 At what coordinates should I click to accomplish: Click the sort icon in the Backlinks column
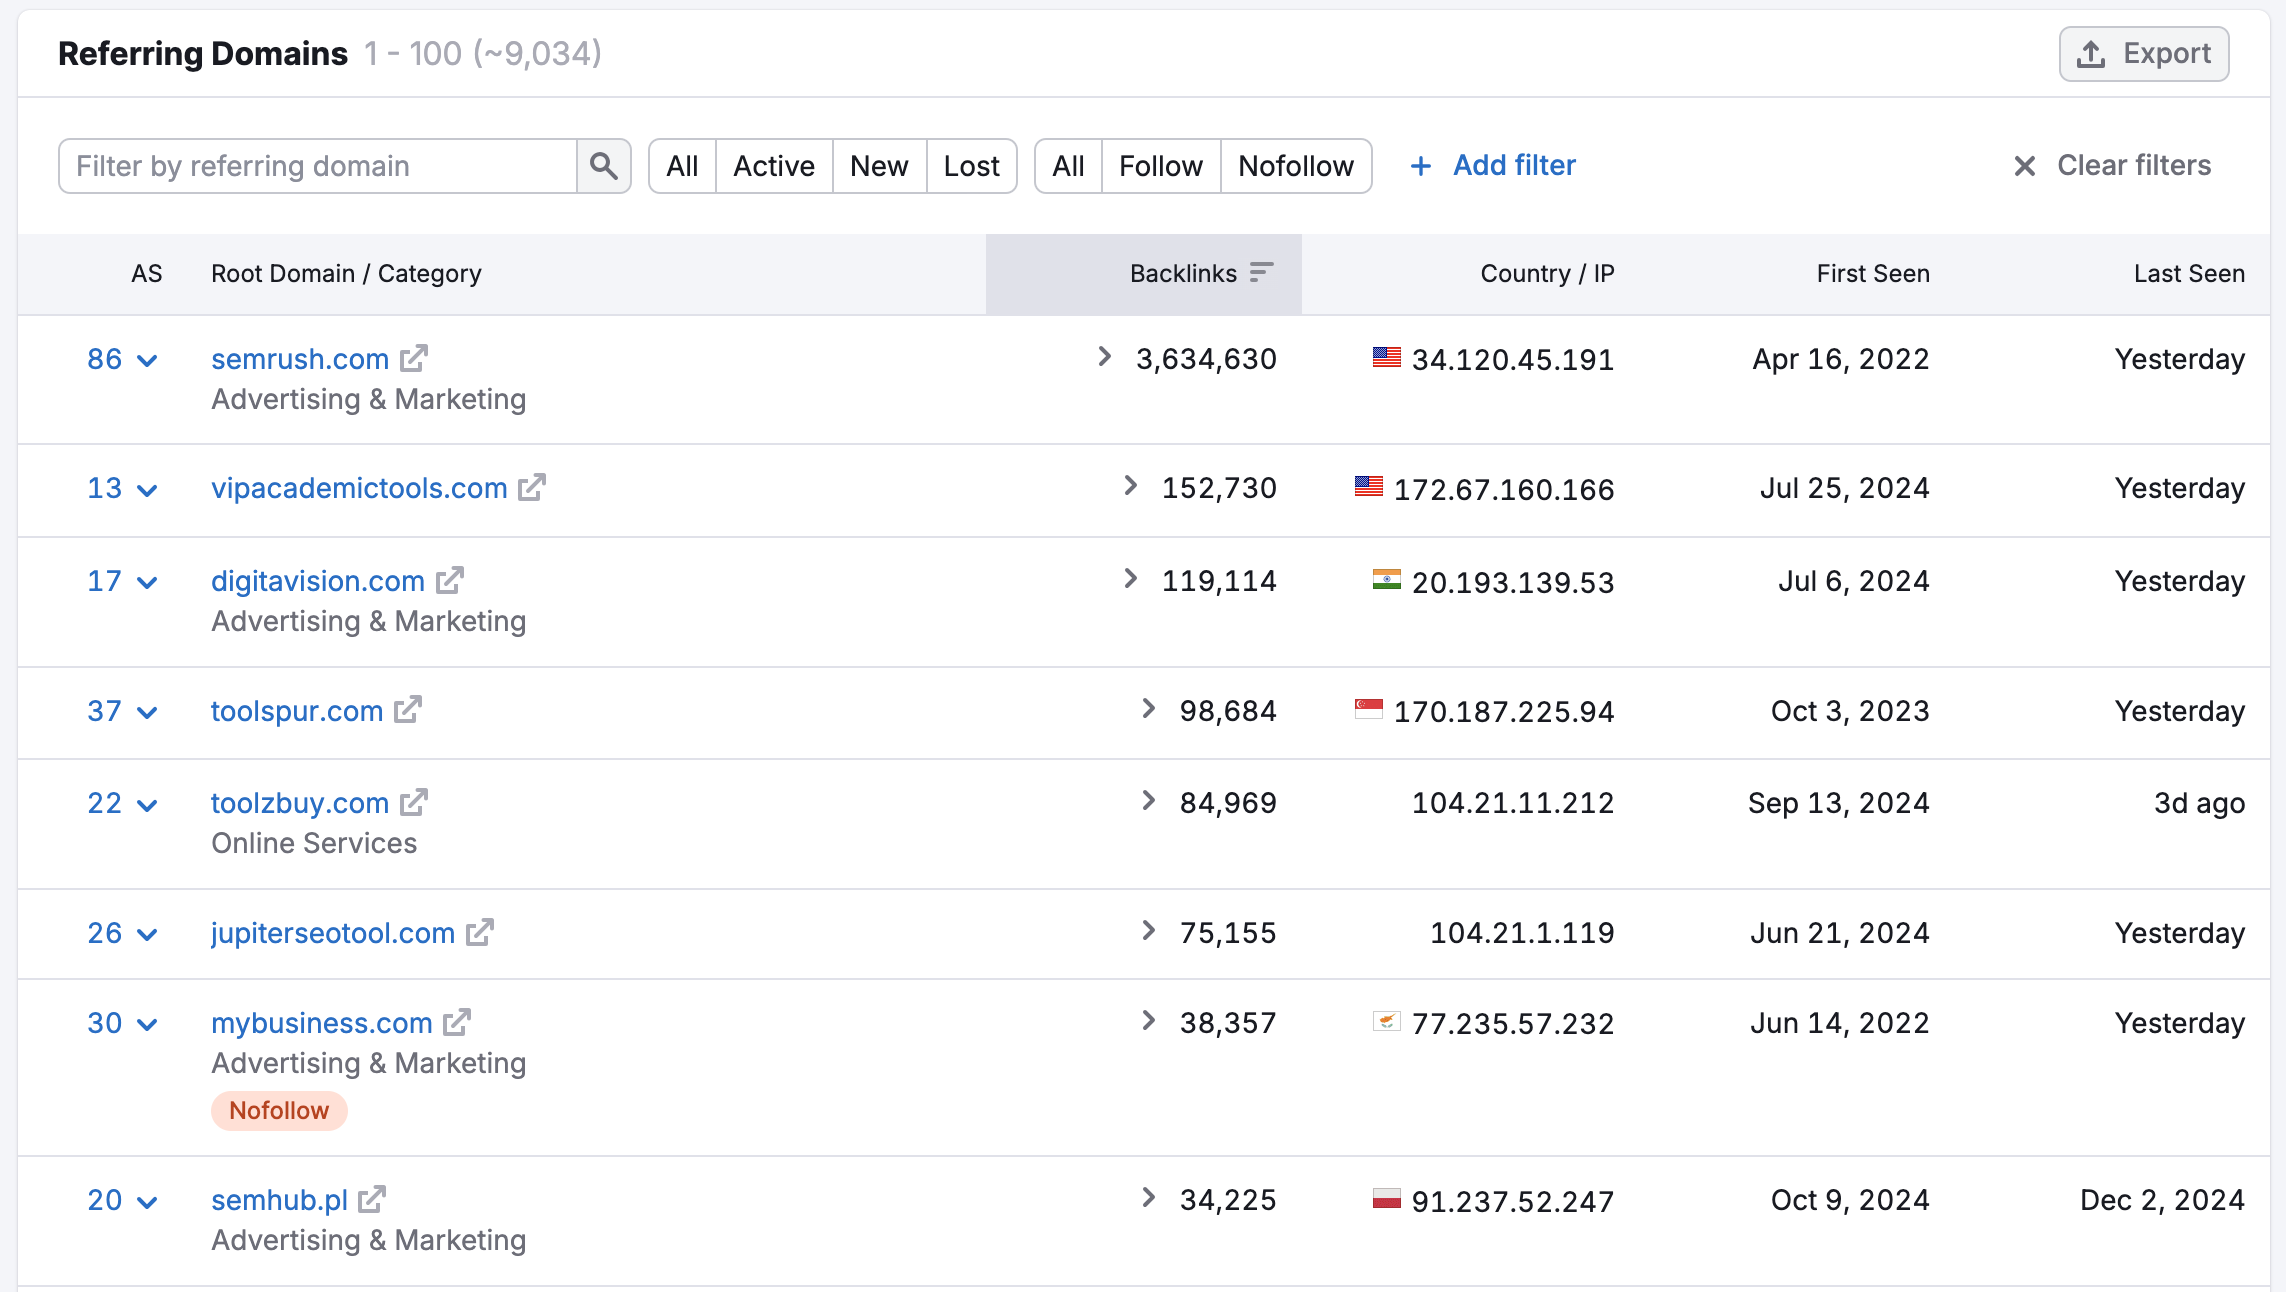point(1261,272)
